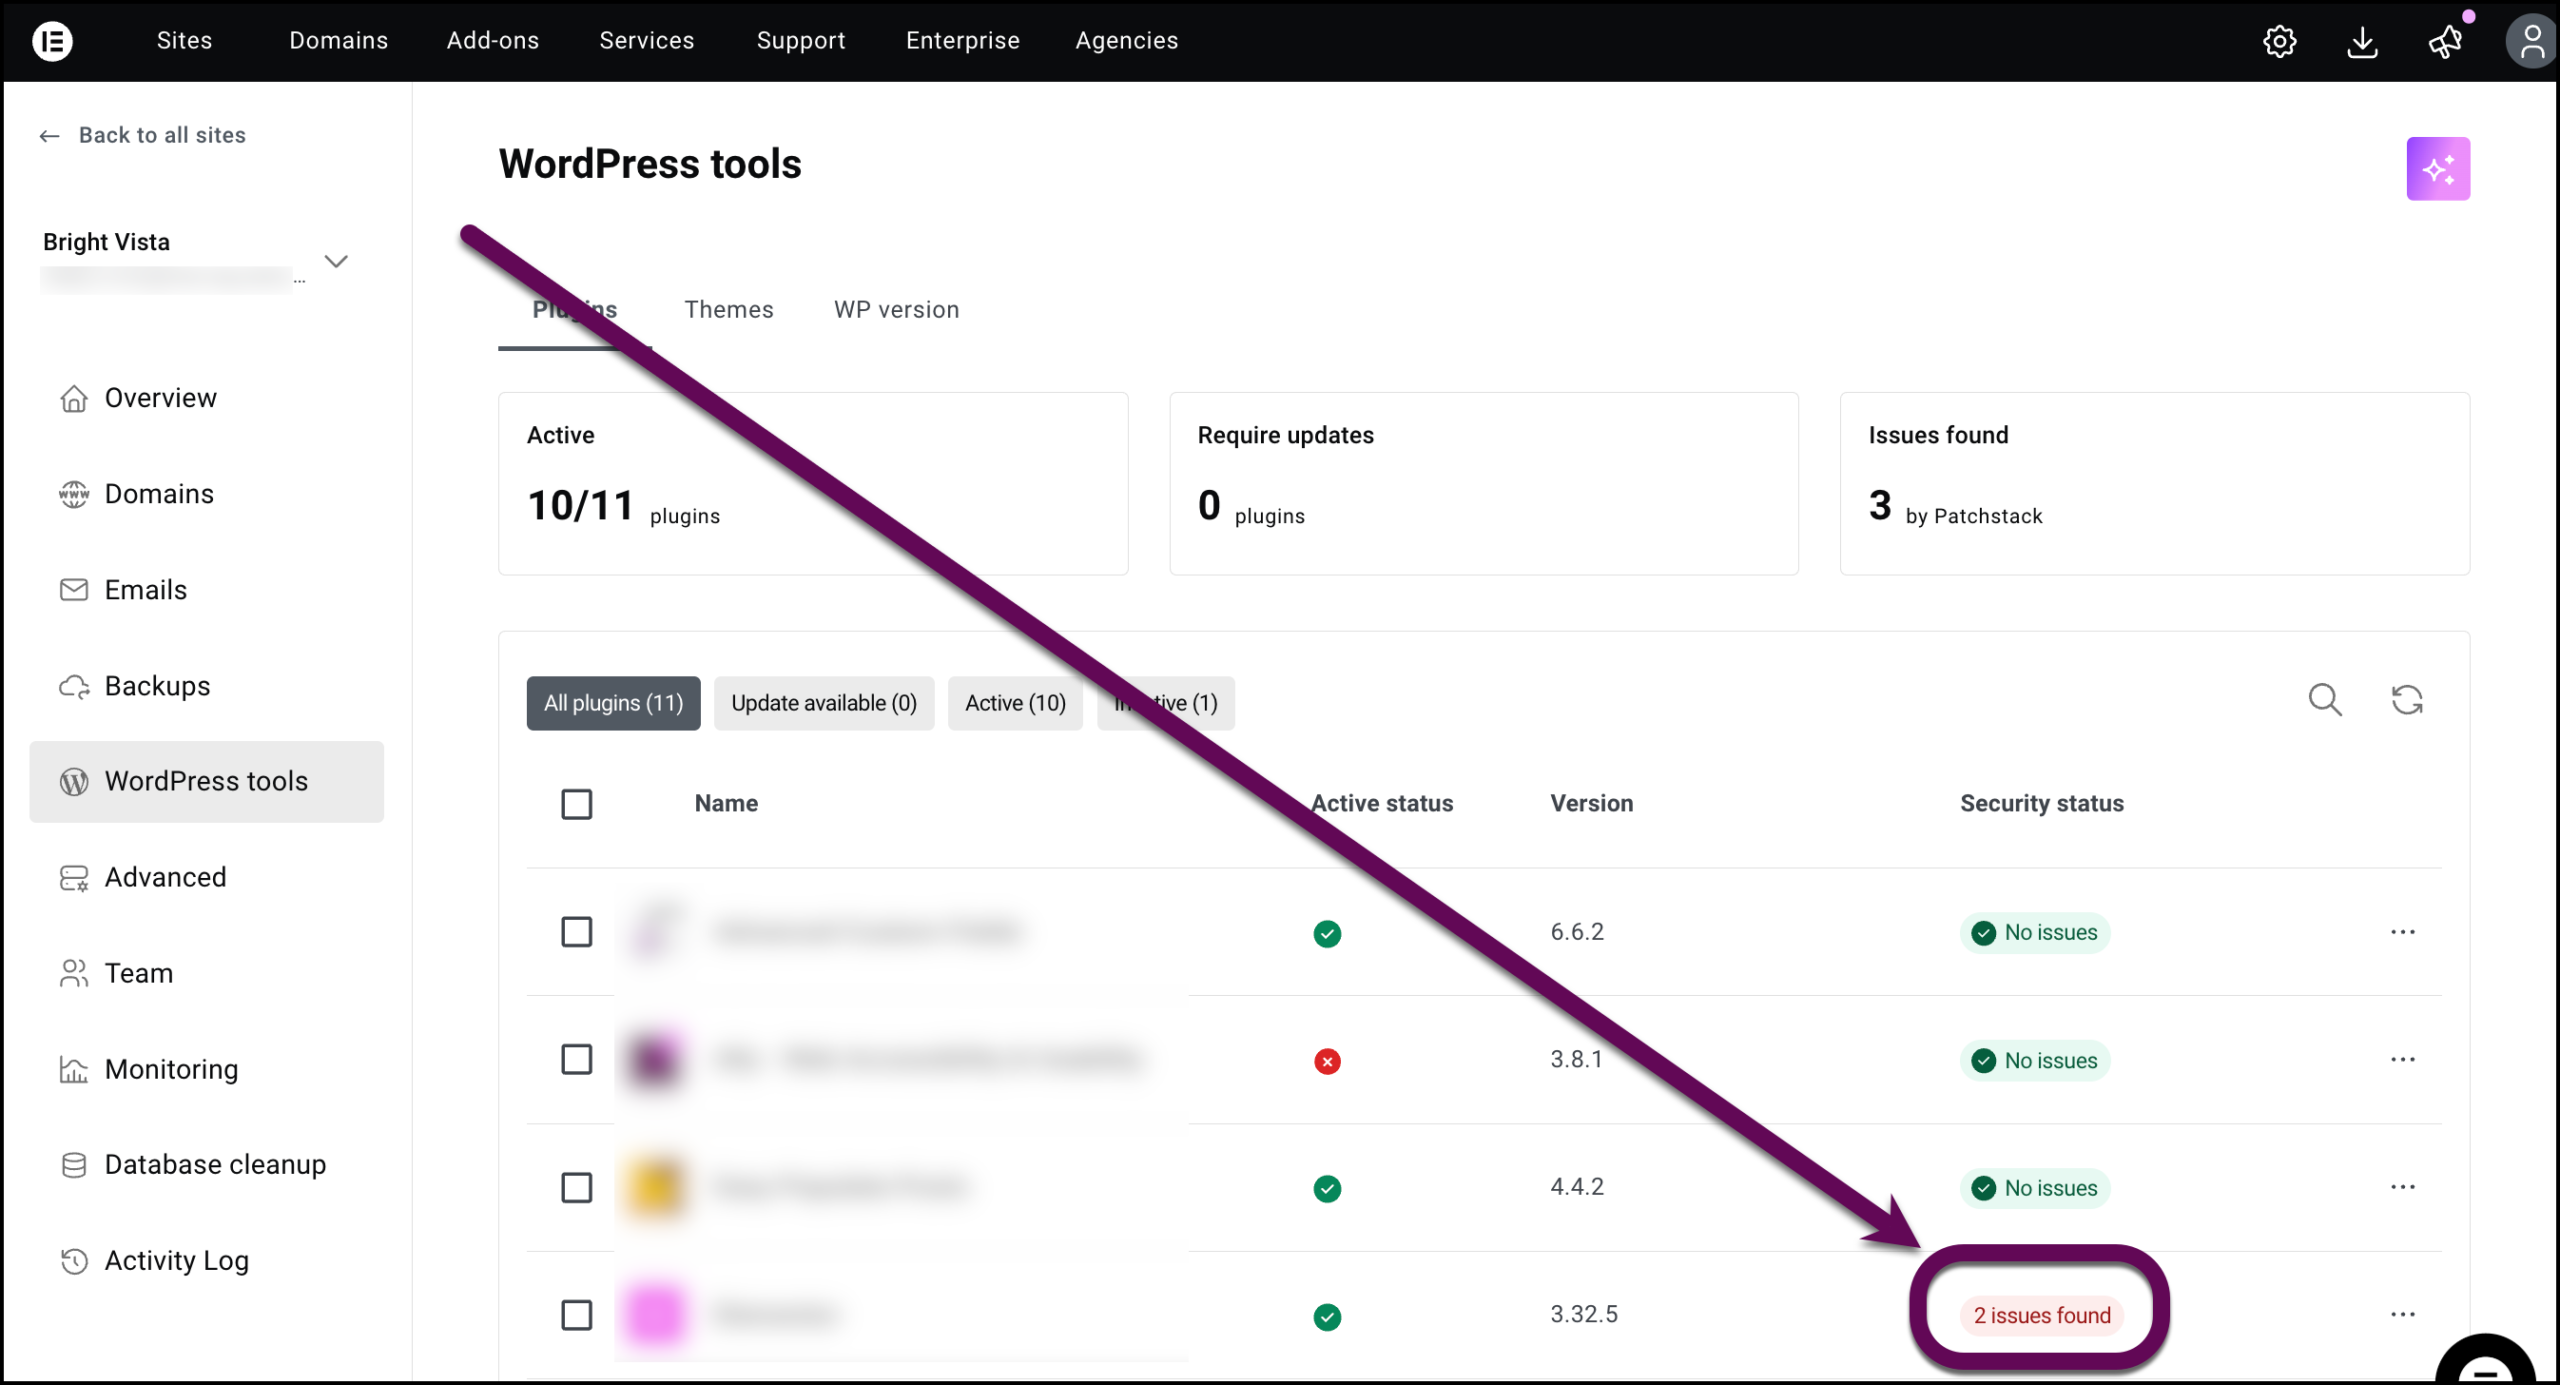Open the WP version tab
The width and height of the screenshot is (2560, 1385).
click(x=896, y=310)
